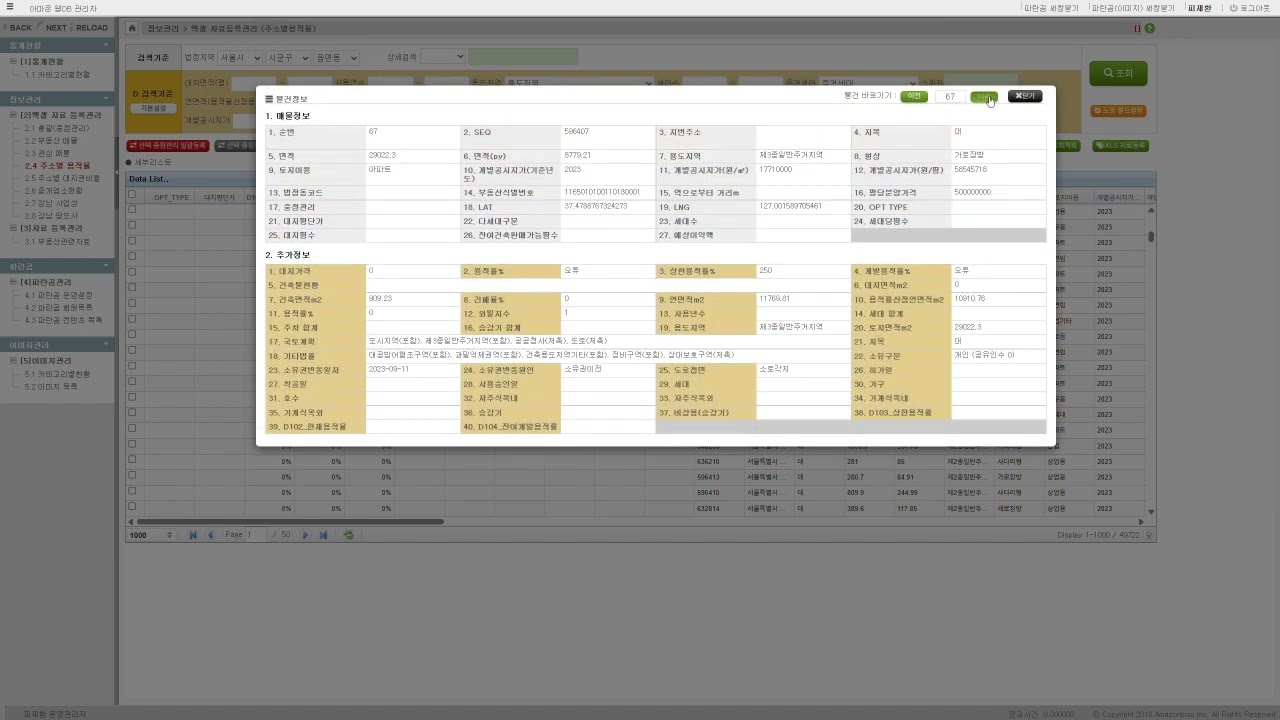Toggle the select-all checkbox in grid header
Viewport: 1280px width, 720px height.
pyautogui.click(x=132, y=196)
